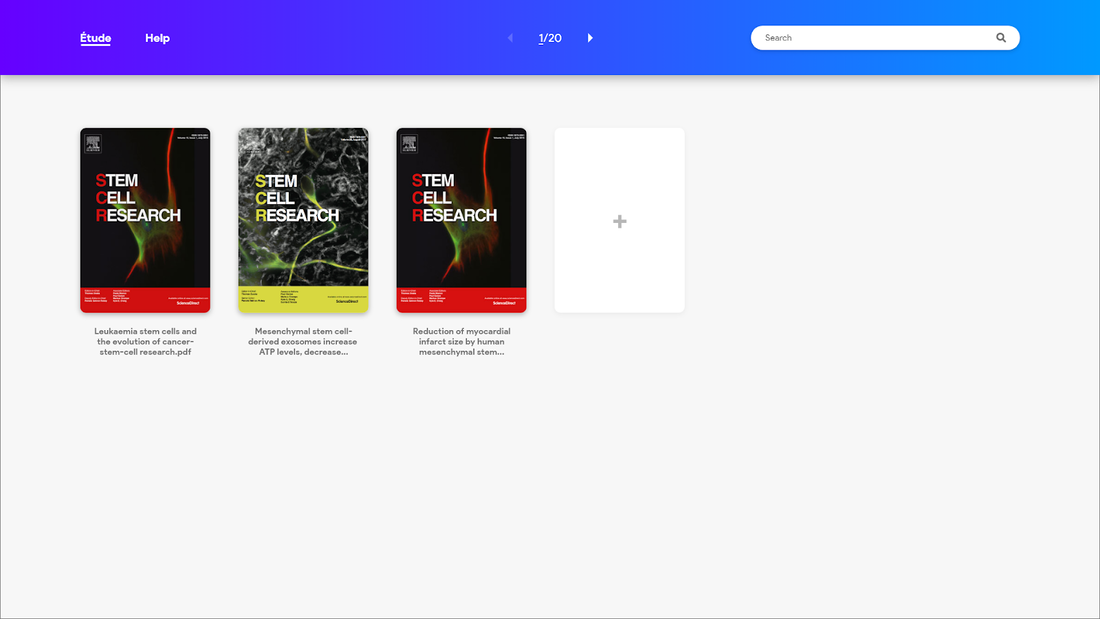
Task: Click the 1/20 page counter
Action: (550, 38)
